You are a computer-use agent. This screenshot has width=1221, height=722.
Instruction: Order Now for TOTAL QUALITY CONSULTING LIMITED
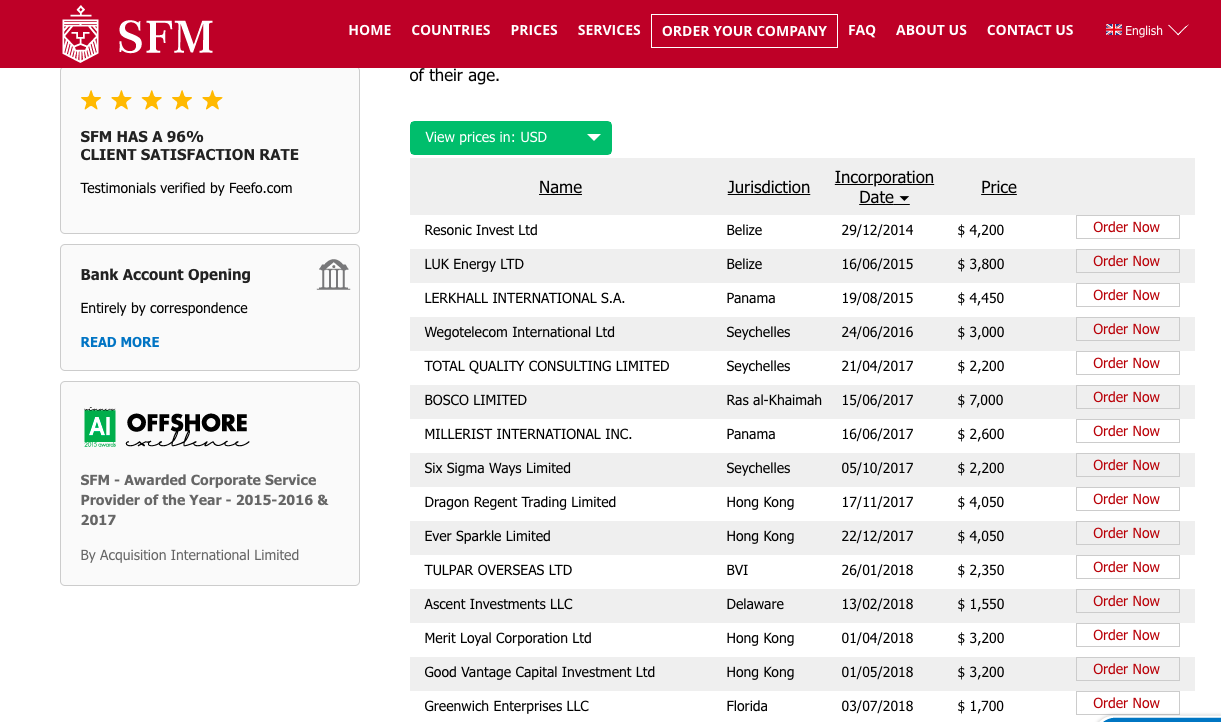click(1127, 363)
